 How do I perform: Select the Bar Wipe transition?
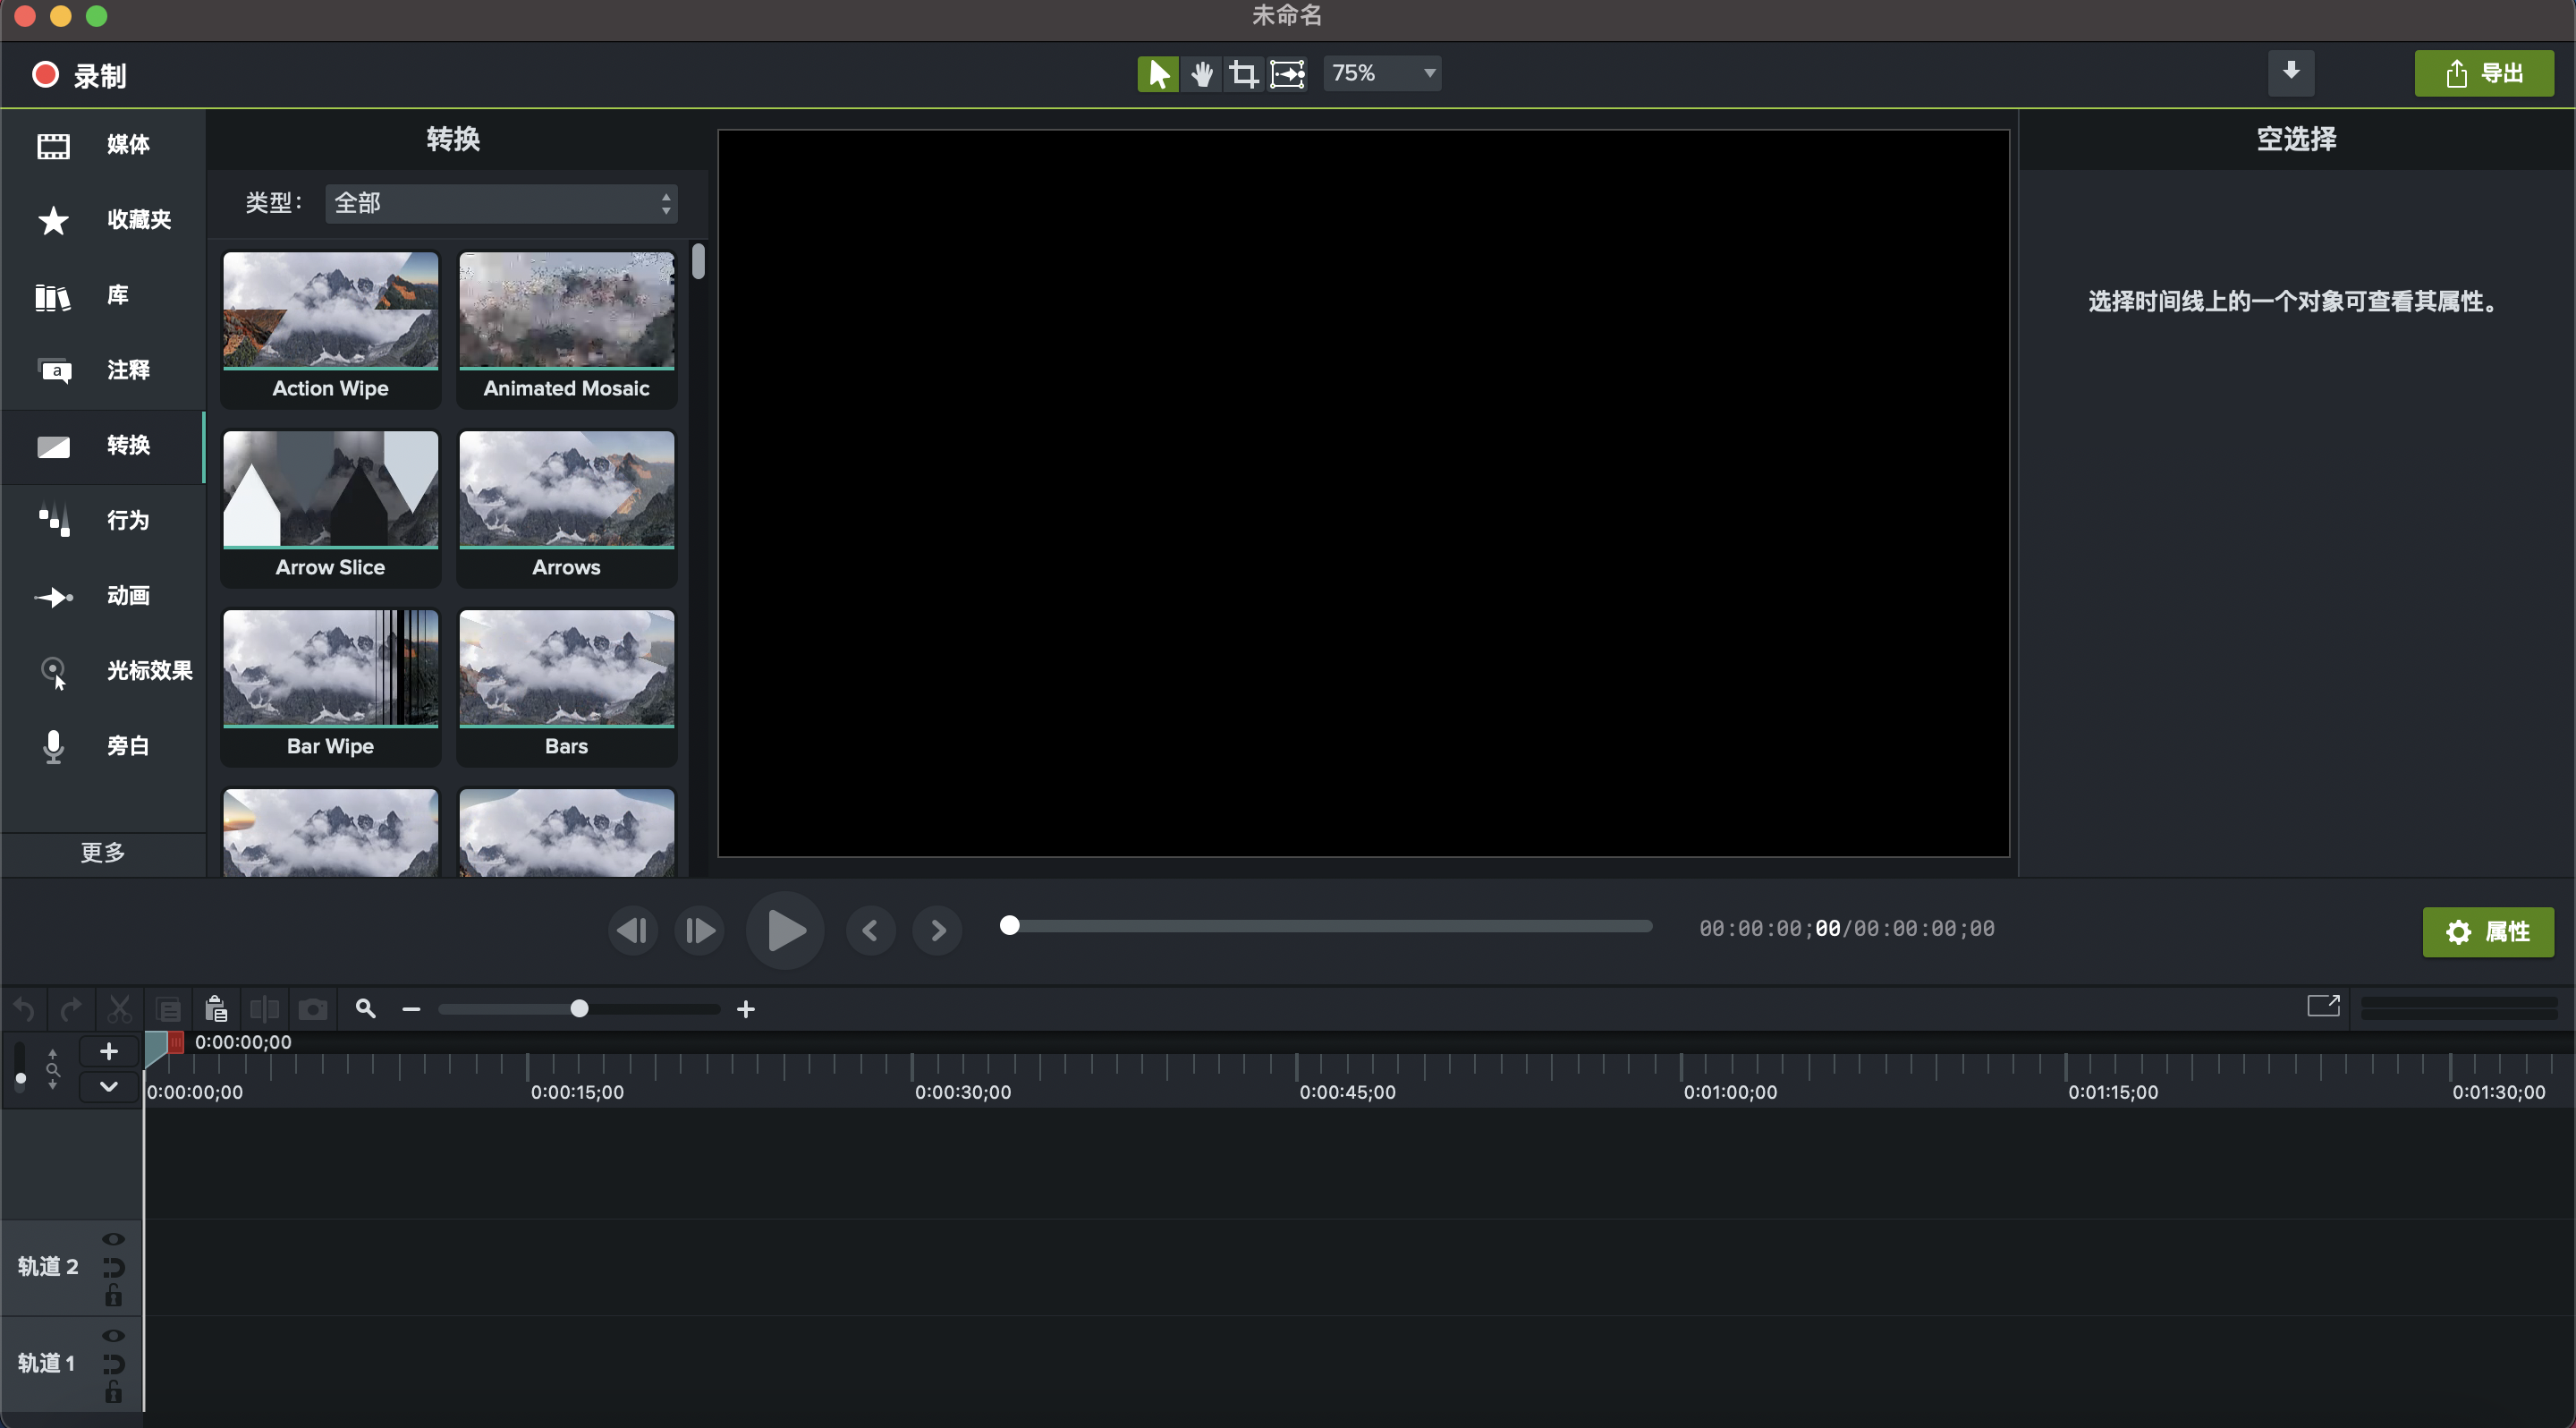coord(330,687)
